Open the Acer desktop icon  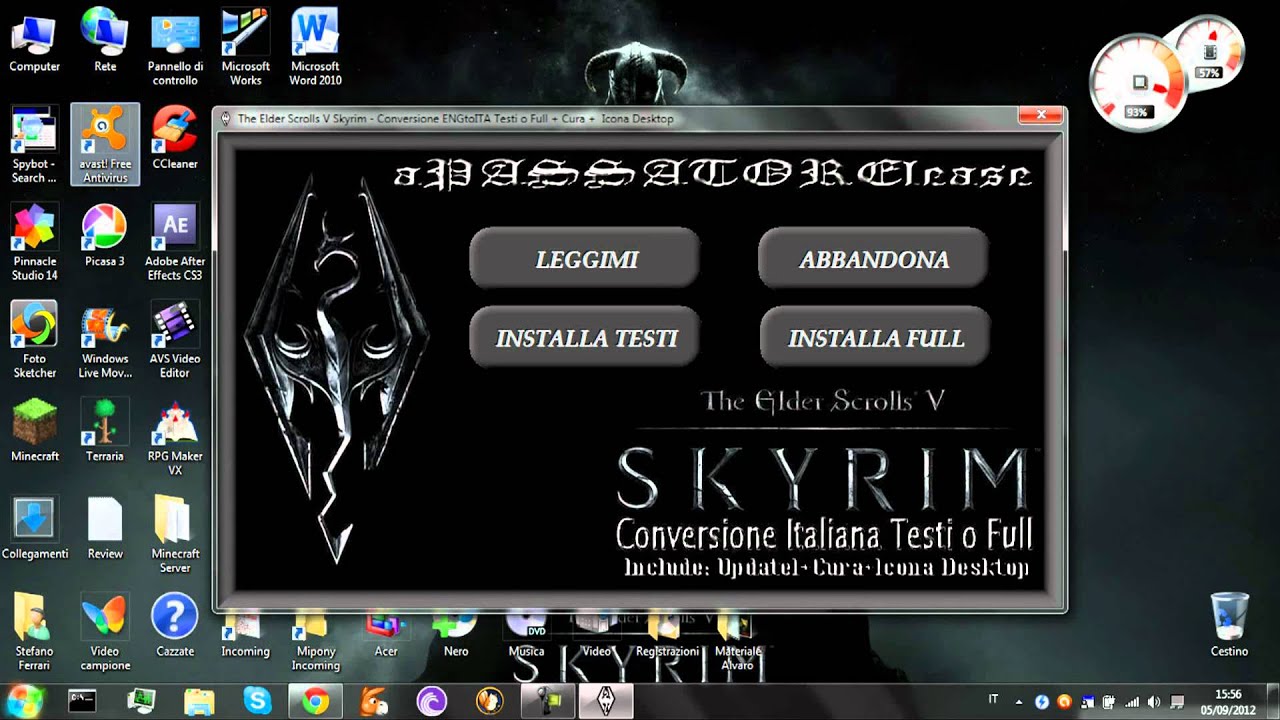(386, 637)
